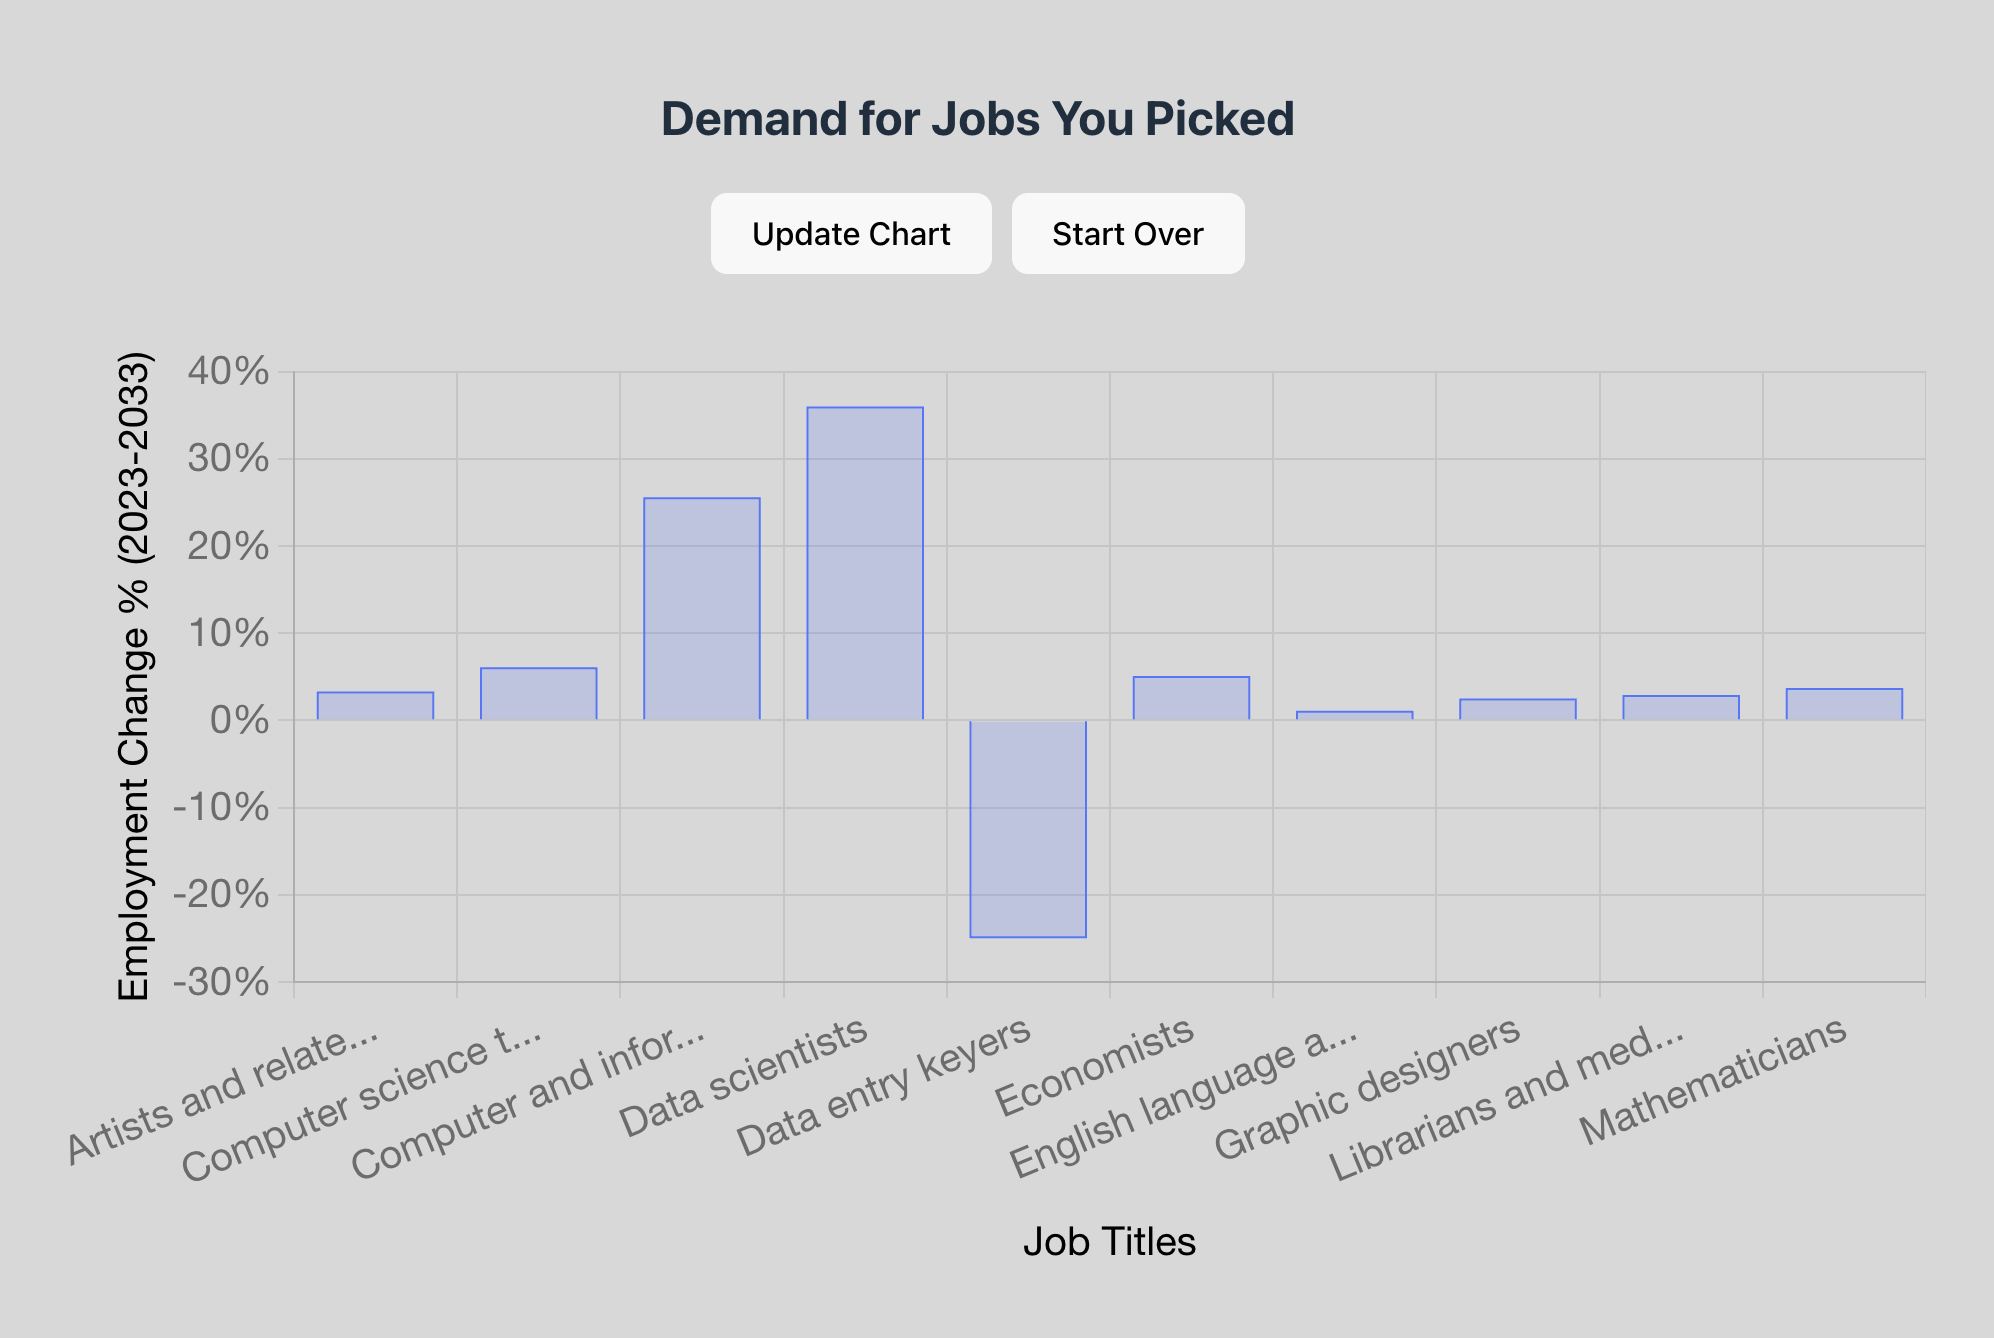Click the Update Chart button

point(850,233)
